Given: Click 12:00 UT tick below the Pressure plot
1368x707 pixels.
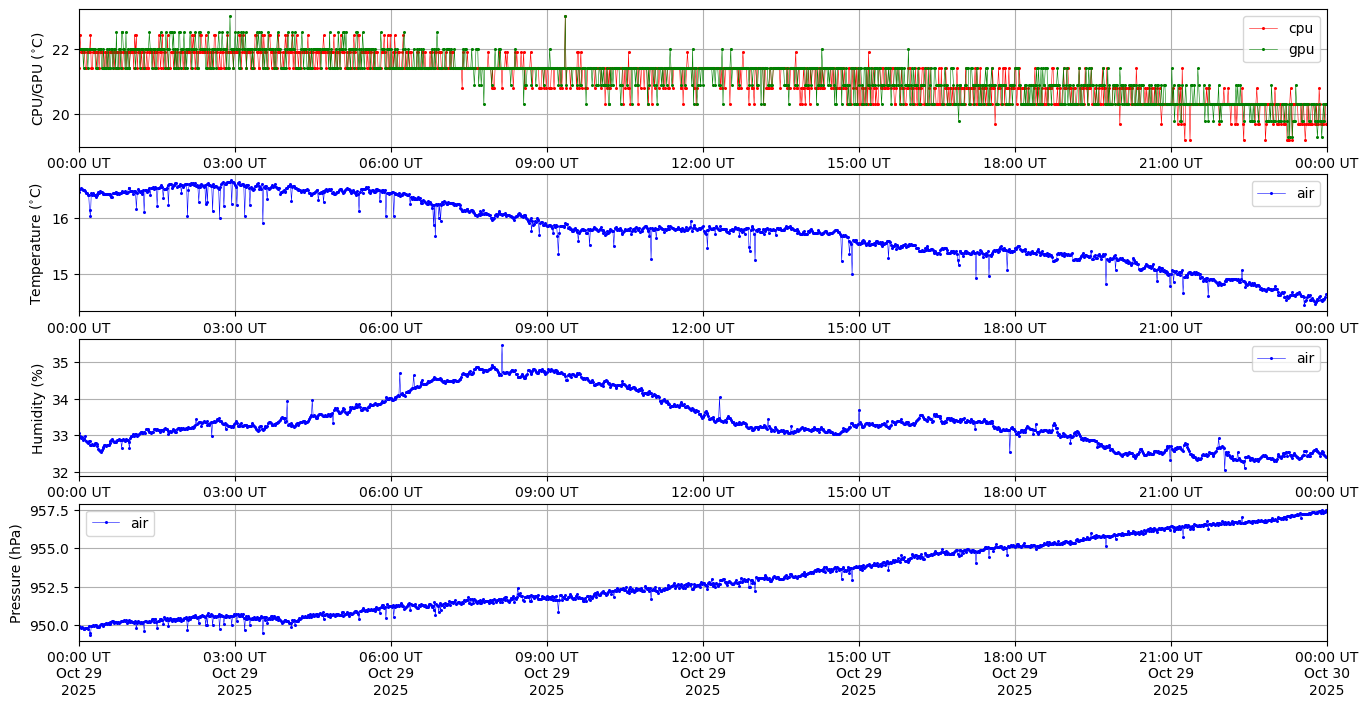Looking at the screenshot, I should tap(702, 657).
